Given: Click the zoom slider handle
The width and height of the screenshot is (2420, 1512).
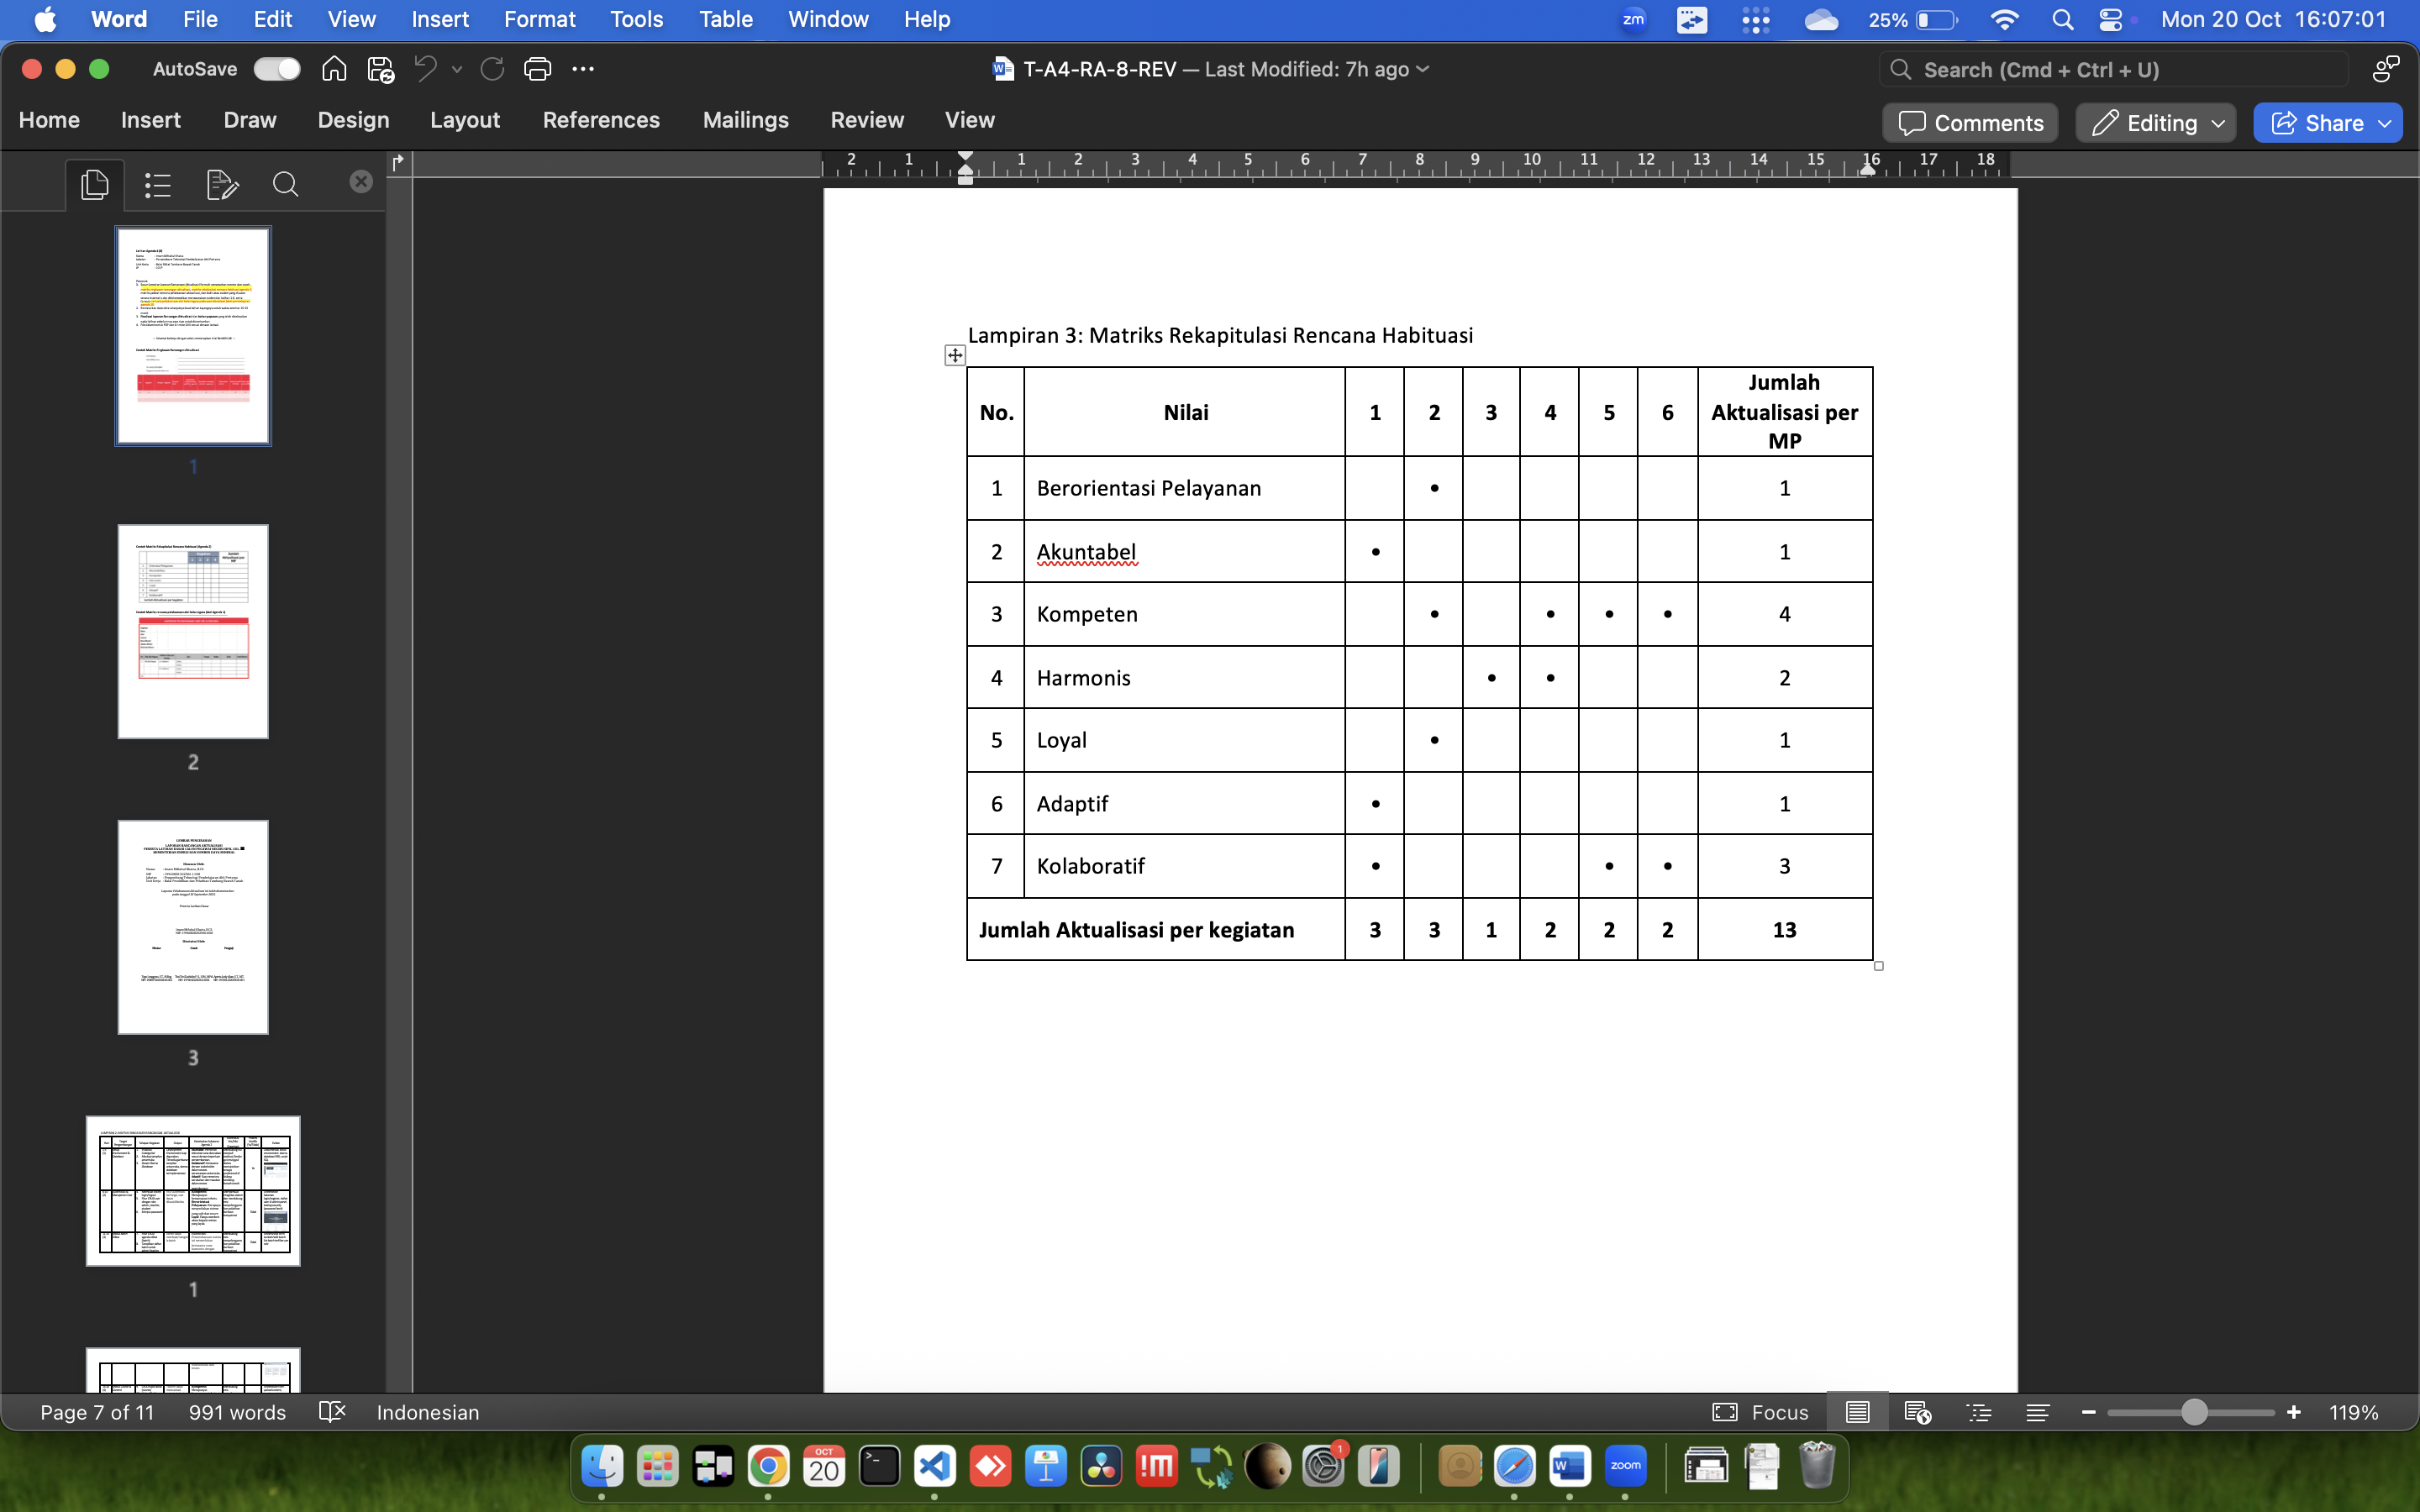Looking at the screenshot, I should [x=2194, y=1412].
